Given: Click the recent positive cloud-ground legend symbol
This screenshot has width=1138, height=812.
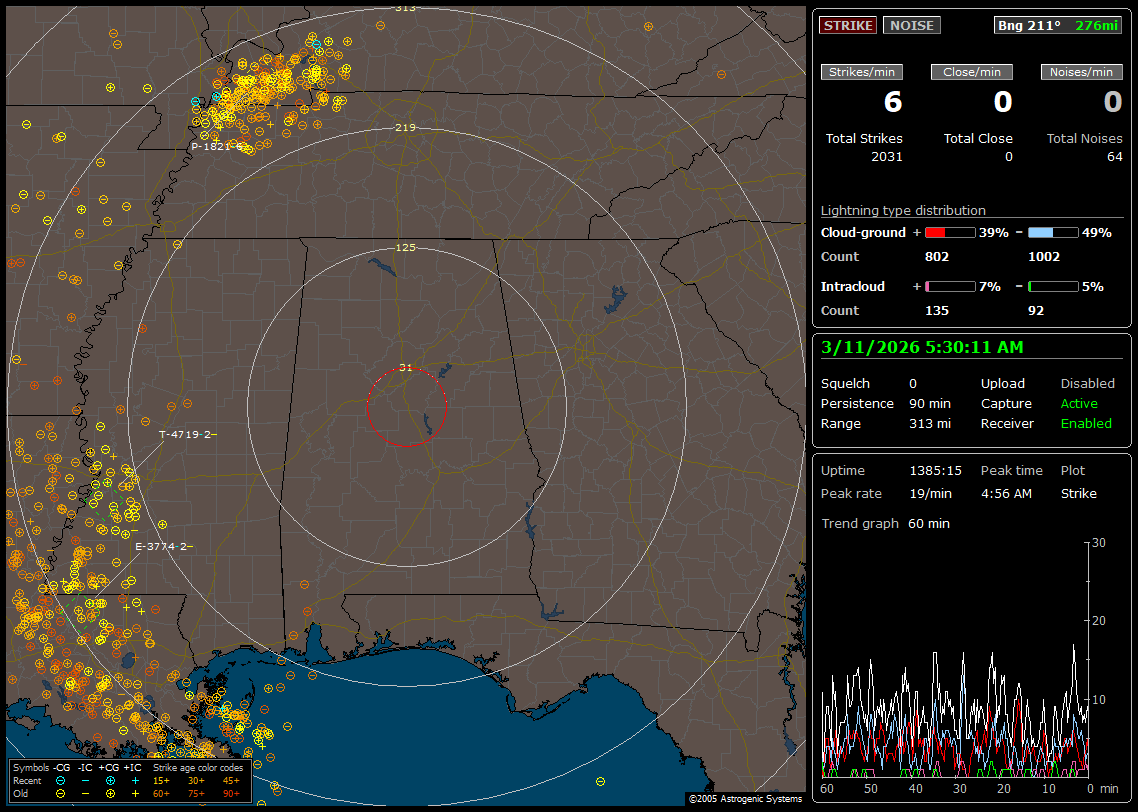Looking at the screenshot, I should pyautogui.click(x=110, y=780).
